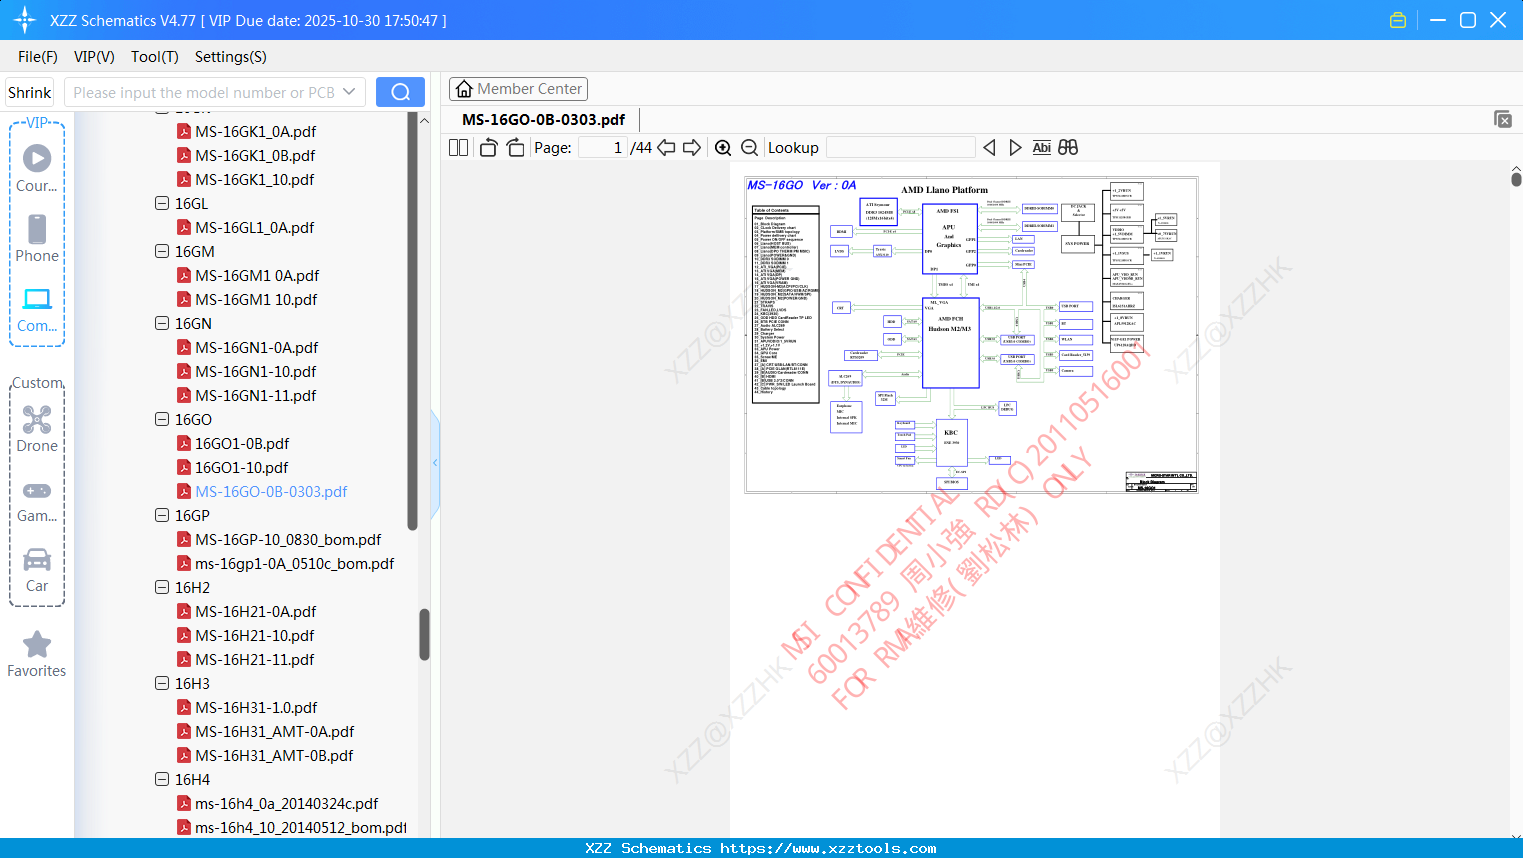Image resolution: width=1523 pixels, height=858 pixels.
Task: Open the File(F) menu
Action: 38,57
